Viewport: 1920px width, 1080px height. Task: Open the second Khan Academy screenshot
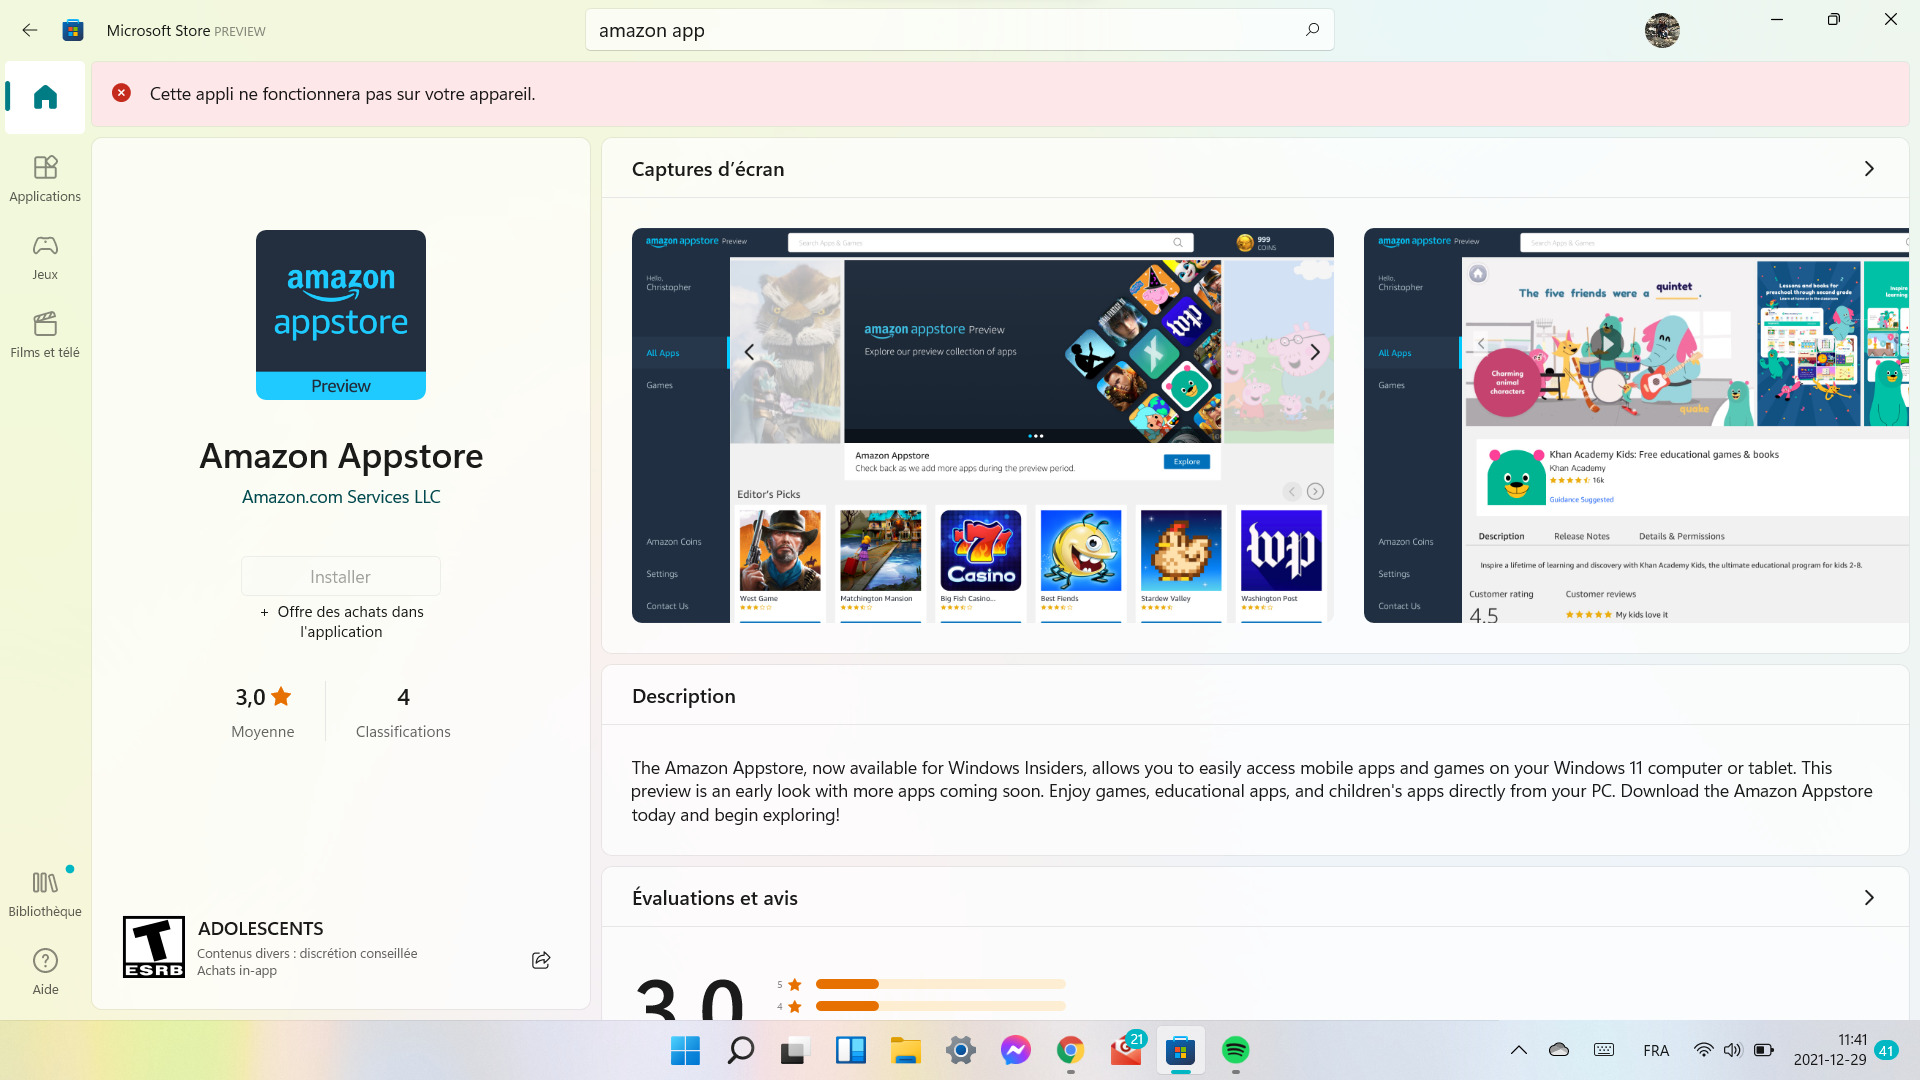point(1636,425)
